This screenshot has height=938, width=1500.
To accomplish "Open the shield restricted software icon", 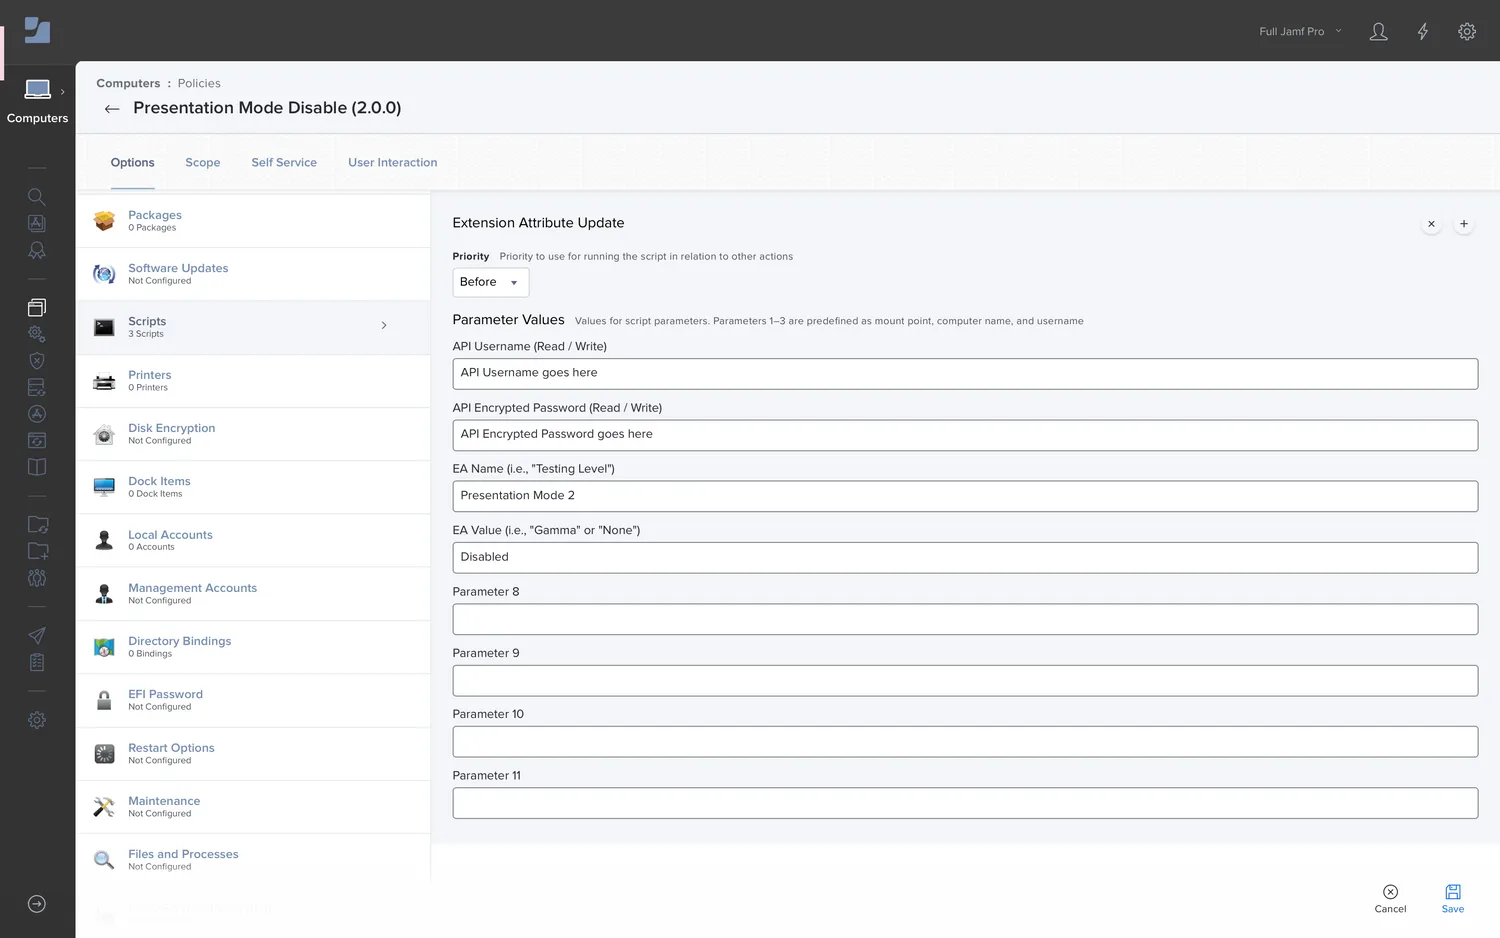I will pyautogui.click(x=37, y=360).
